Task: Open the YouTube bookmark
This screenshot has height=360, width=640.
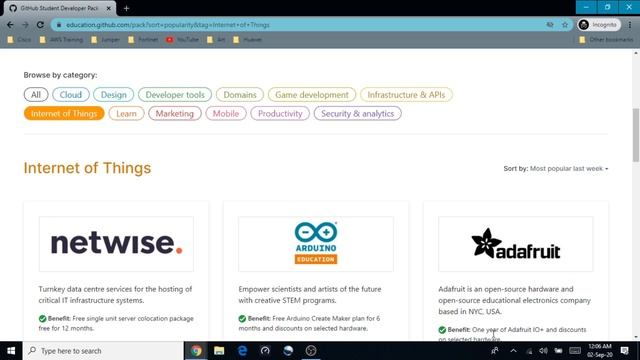Action: (182, 40)
